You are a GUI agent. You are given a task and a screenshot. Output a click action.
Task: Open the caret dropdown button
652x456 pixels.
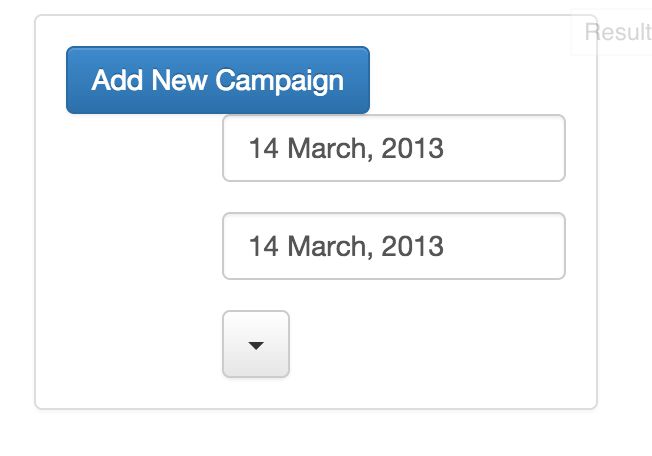pyautogui.click(x=256, y=345)
